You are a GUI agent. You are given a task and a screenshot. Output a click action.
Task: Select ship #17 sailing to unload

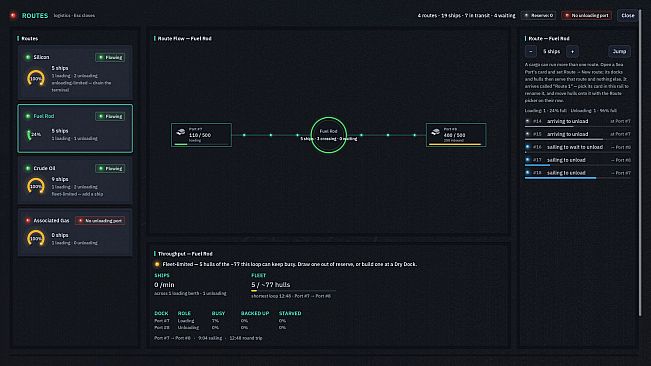[578, 160]
